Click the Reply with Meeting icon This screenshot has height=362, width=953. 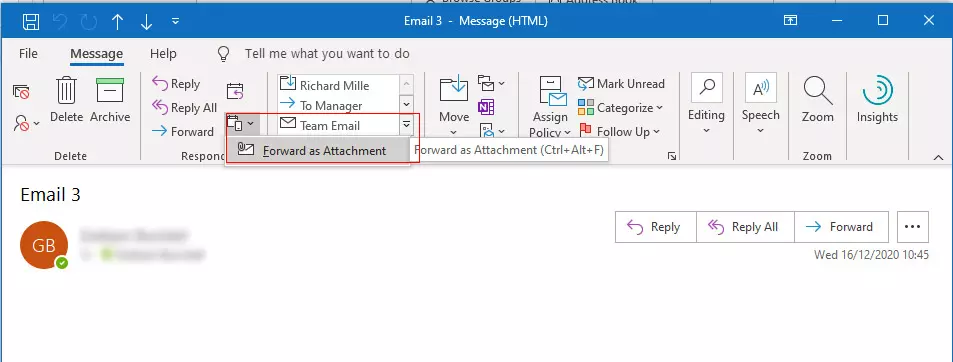tap(235, 91)
